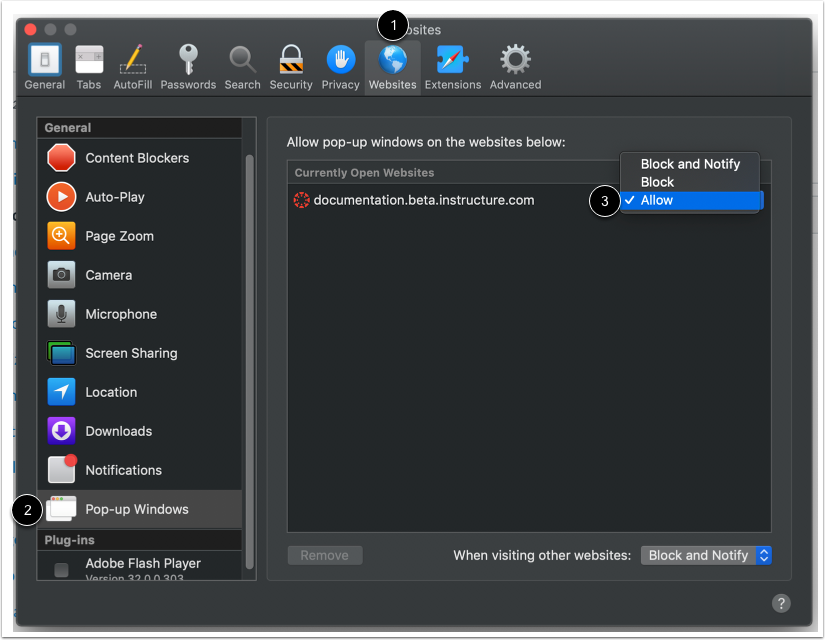Select Block and Notify in the dropdown list
825x640 pixels.
pyautogui.click(x=690, y=164)
